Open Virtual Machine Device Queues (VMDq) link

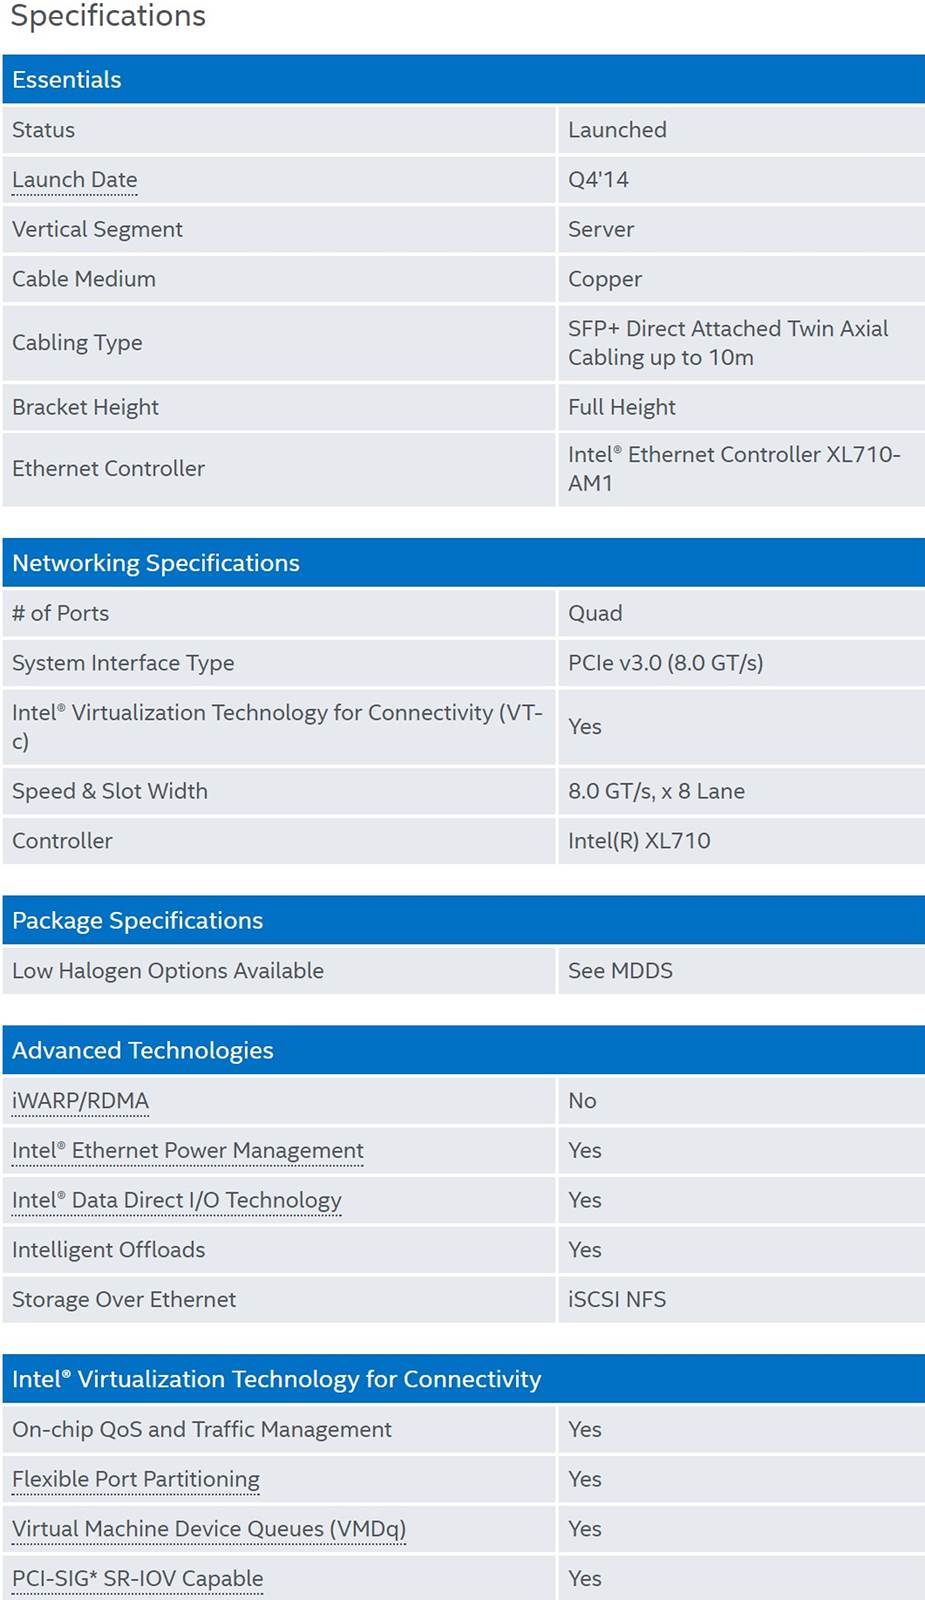(209, 1529)
